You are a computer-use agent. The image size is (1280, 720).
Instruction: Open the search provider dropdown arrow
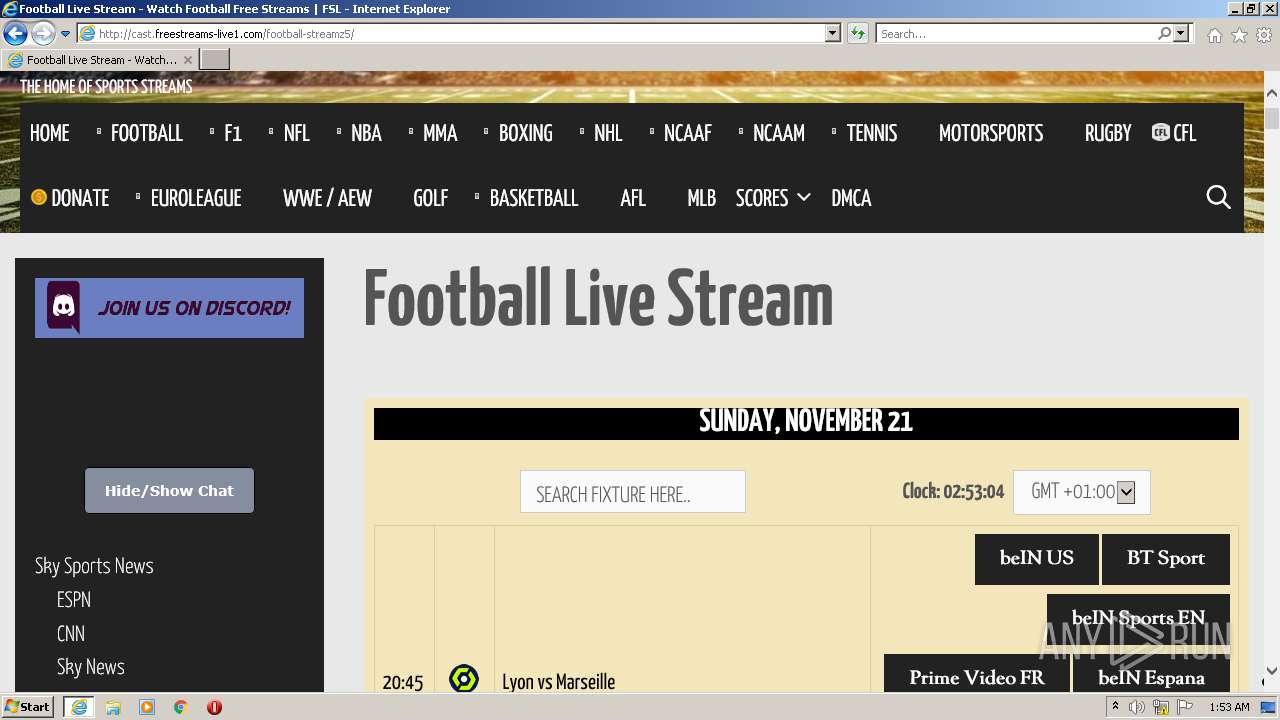click(x=1181, y=34)
